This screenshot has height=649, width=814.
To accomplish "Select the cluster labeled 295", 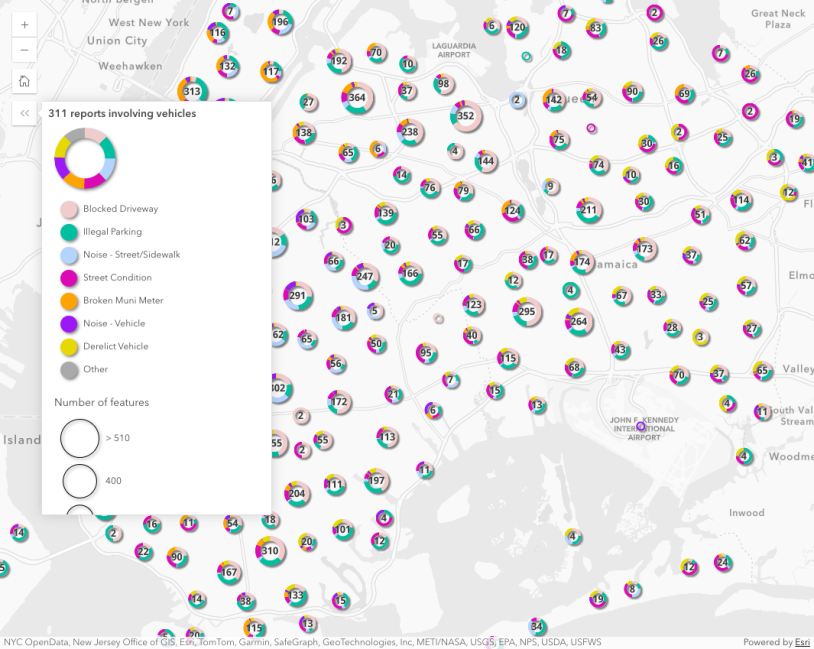I will pos(526,312).
